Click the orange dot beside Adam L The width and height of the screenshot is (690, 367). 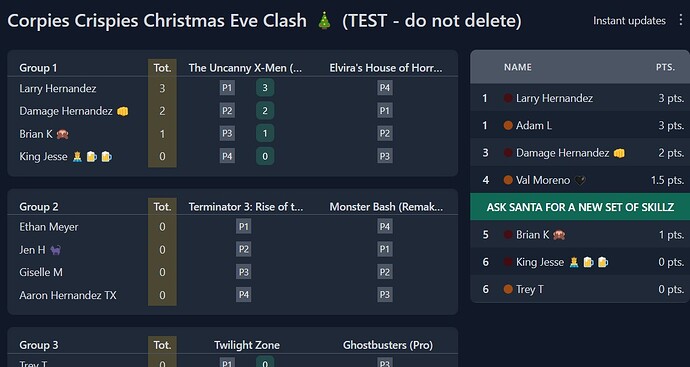click(x=508, y=125)
